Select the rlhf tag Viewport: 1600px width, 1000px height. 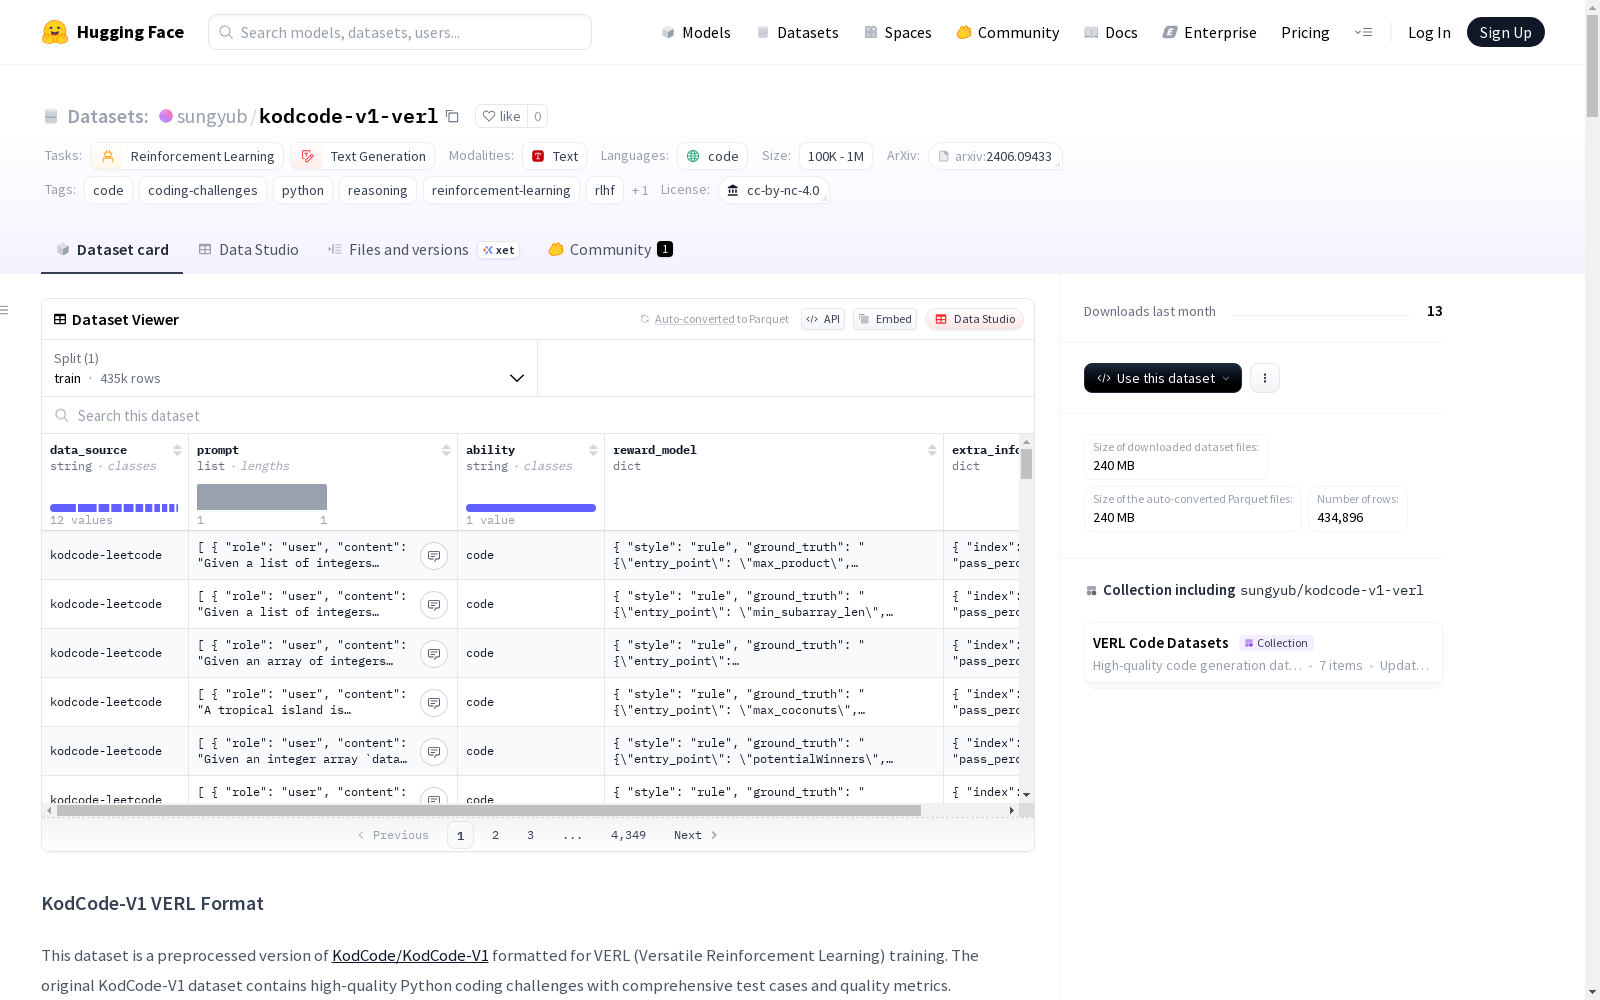tap(605, 190)
